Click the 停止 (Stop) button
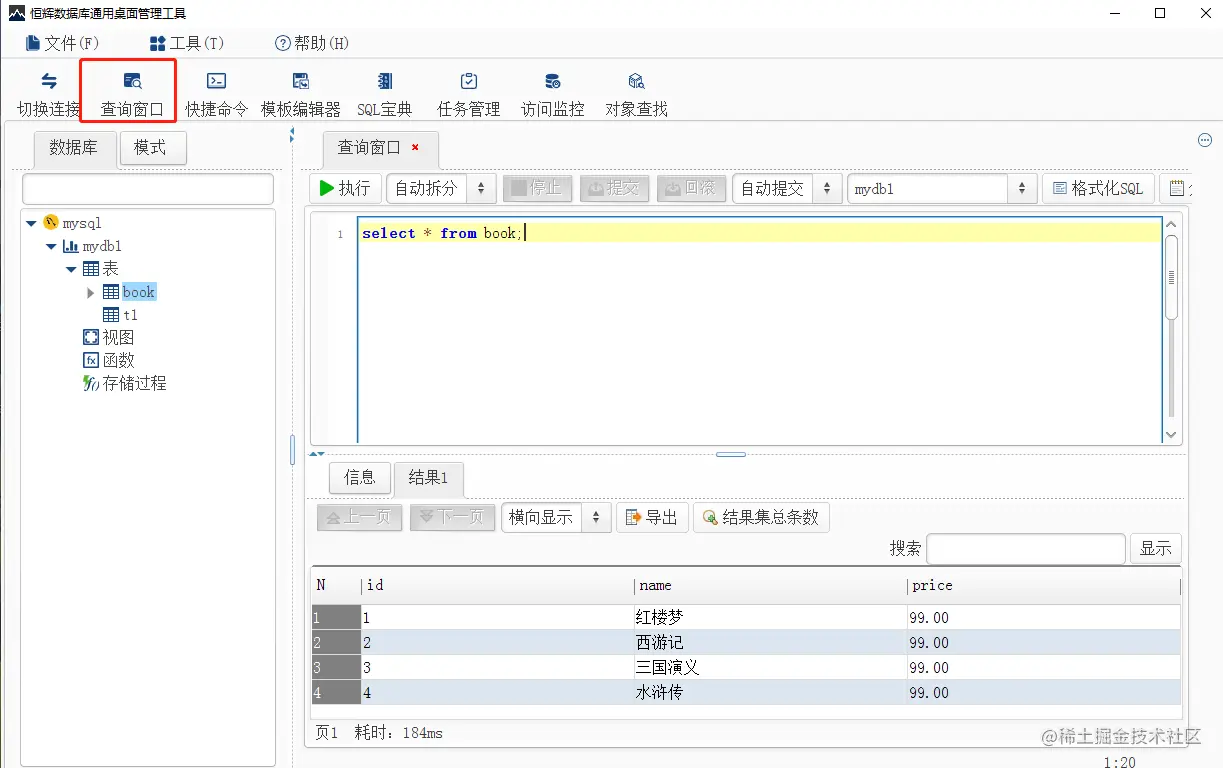1223x768 pixels. pos(536,188)
